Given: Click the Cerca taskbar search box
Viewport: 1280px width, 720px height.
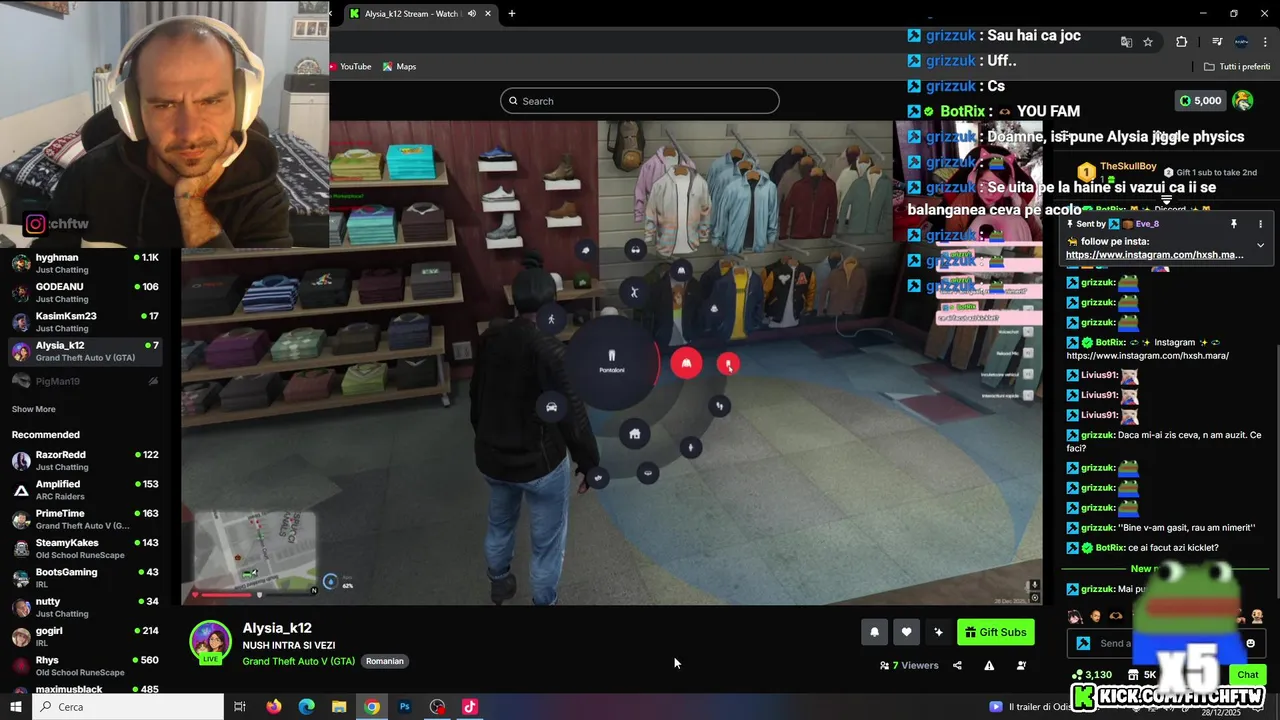Looking at the screenshot, I should click(x=128, y=707).
